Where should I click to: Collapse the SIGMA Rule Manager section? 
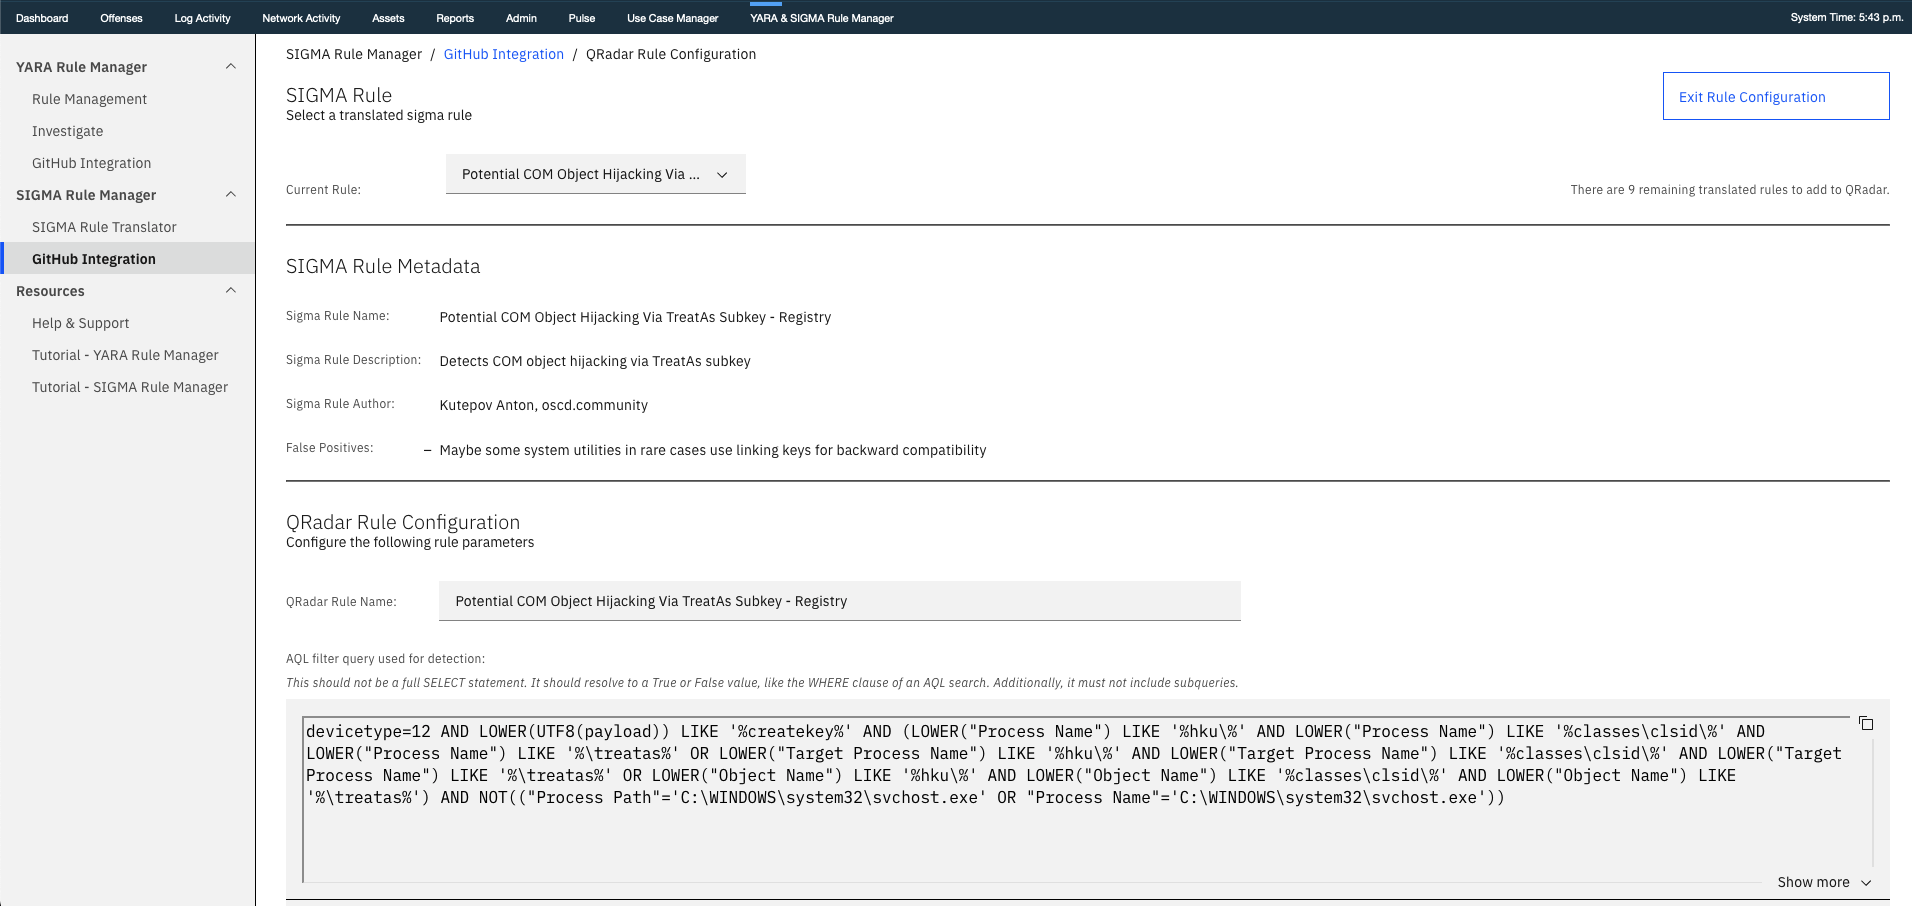click(x=230, y=194)
